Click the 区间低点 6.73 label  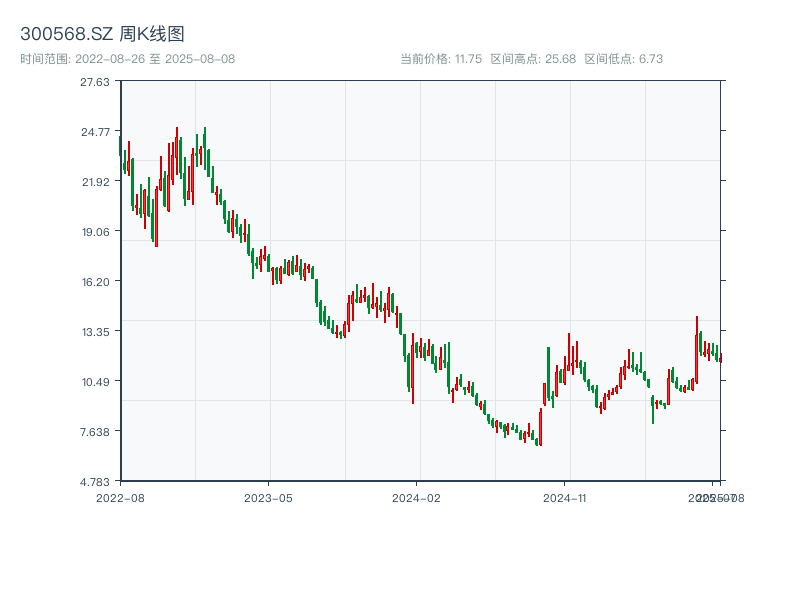pos(623,59)
